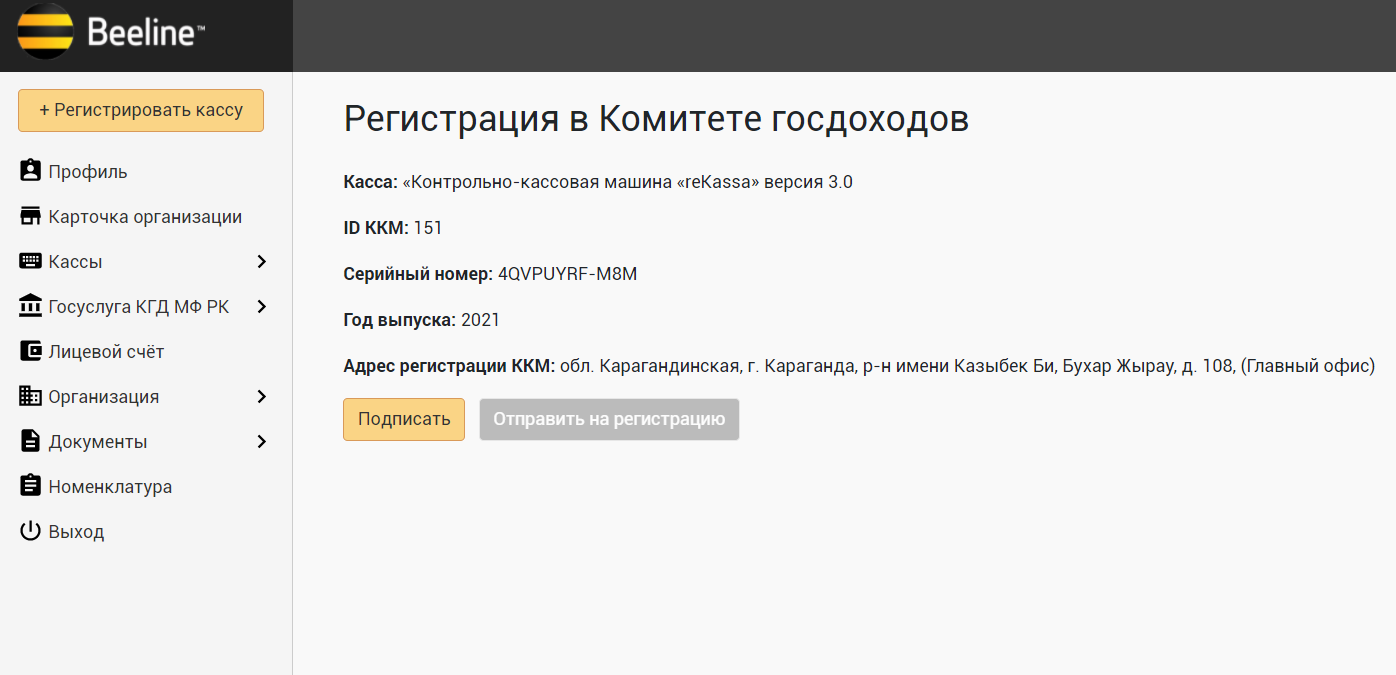Click the Номенклатура clipboard icon
1396x675 pixels.
point(30,486)
